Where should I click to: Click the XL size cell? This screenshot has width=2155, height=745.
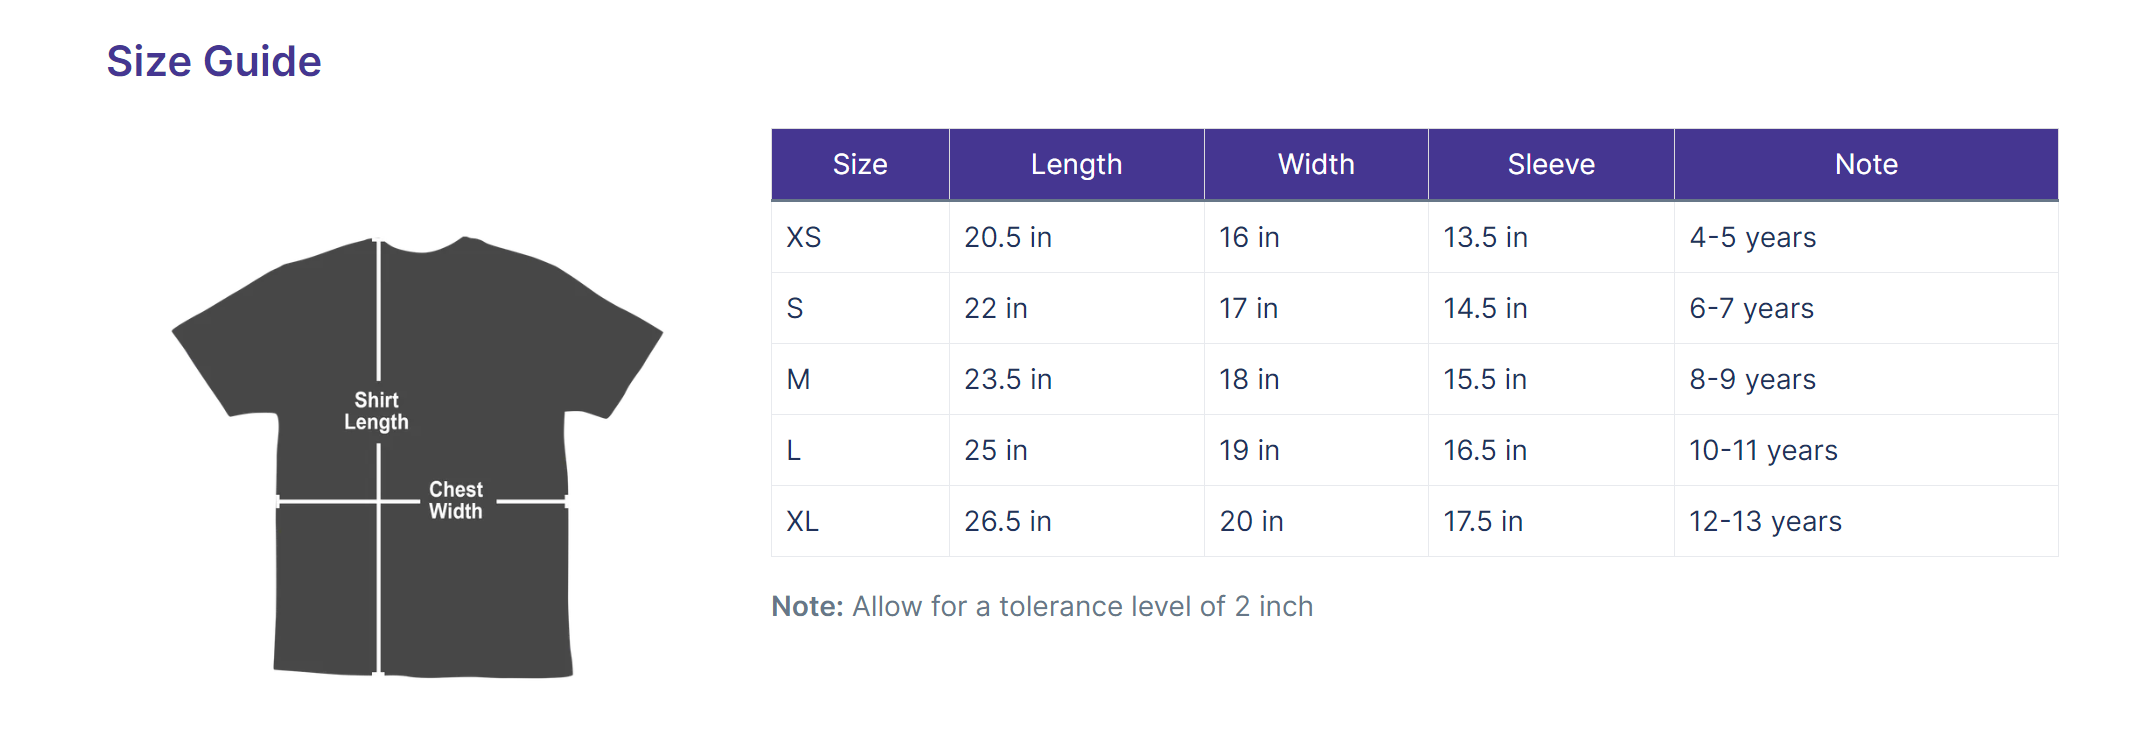860,521
